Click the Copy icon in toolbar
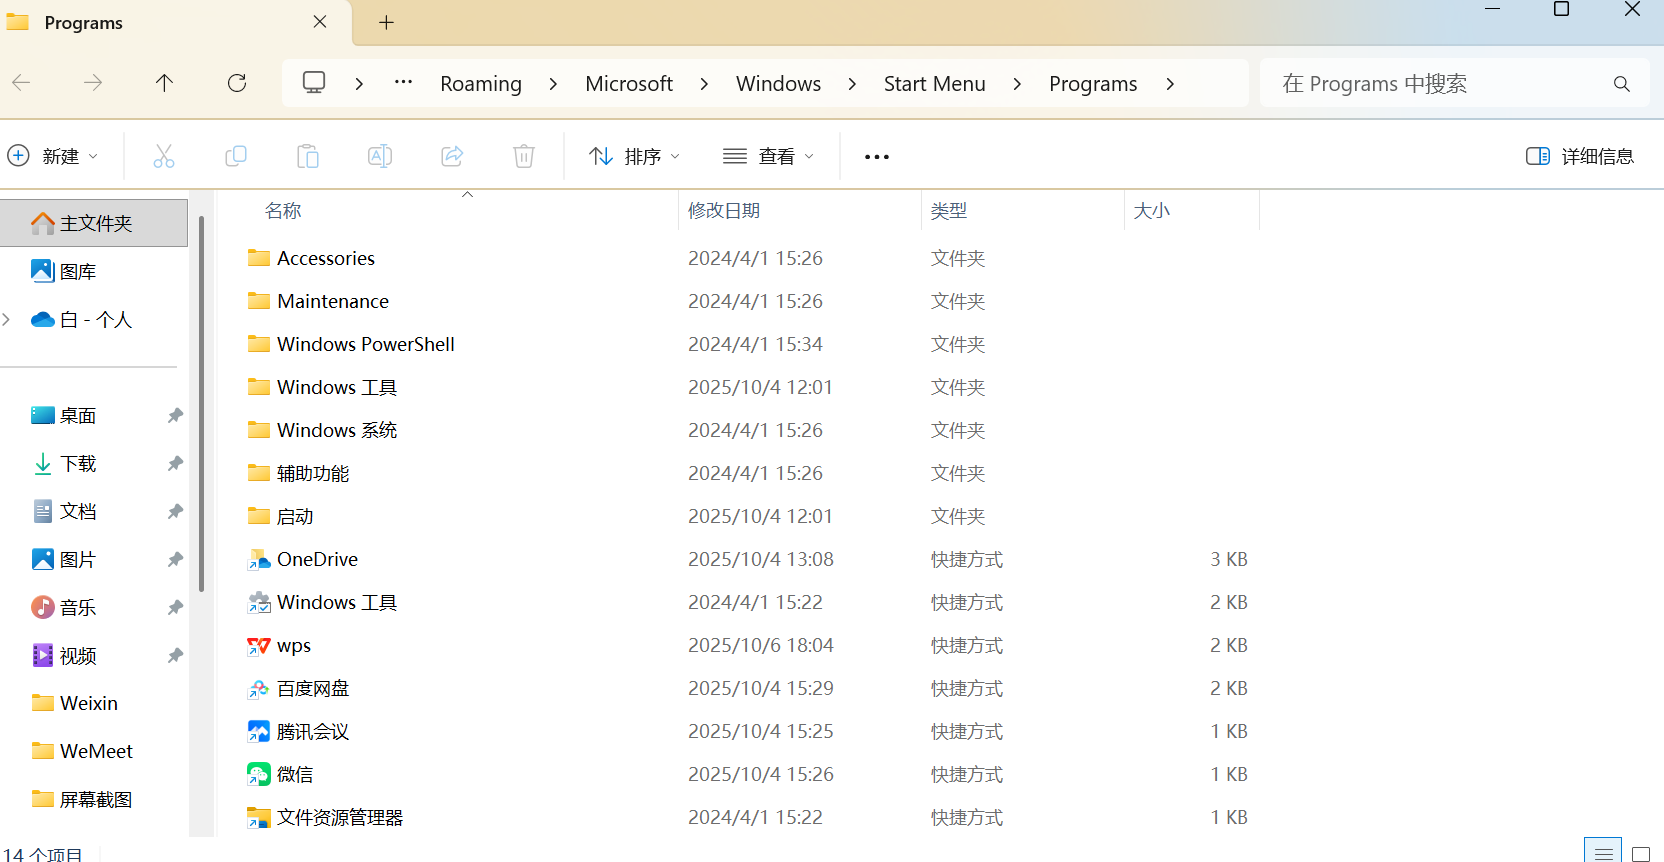The width and height of the screenshot is (1664, 862). pyautogui.click(x=236, y=156)
